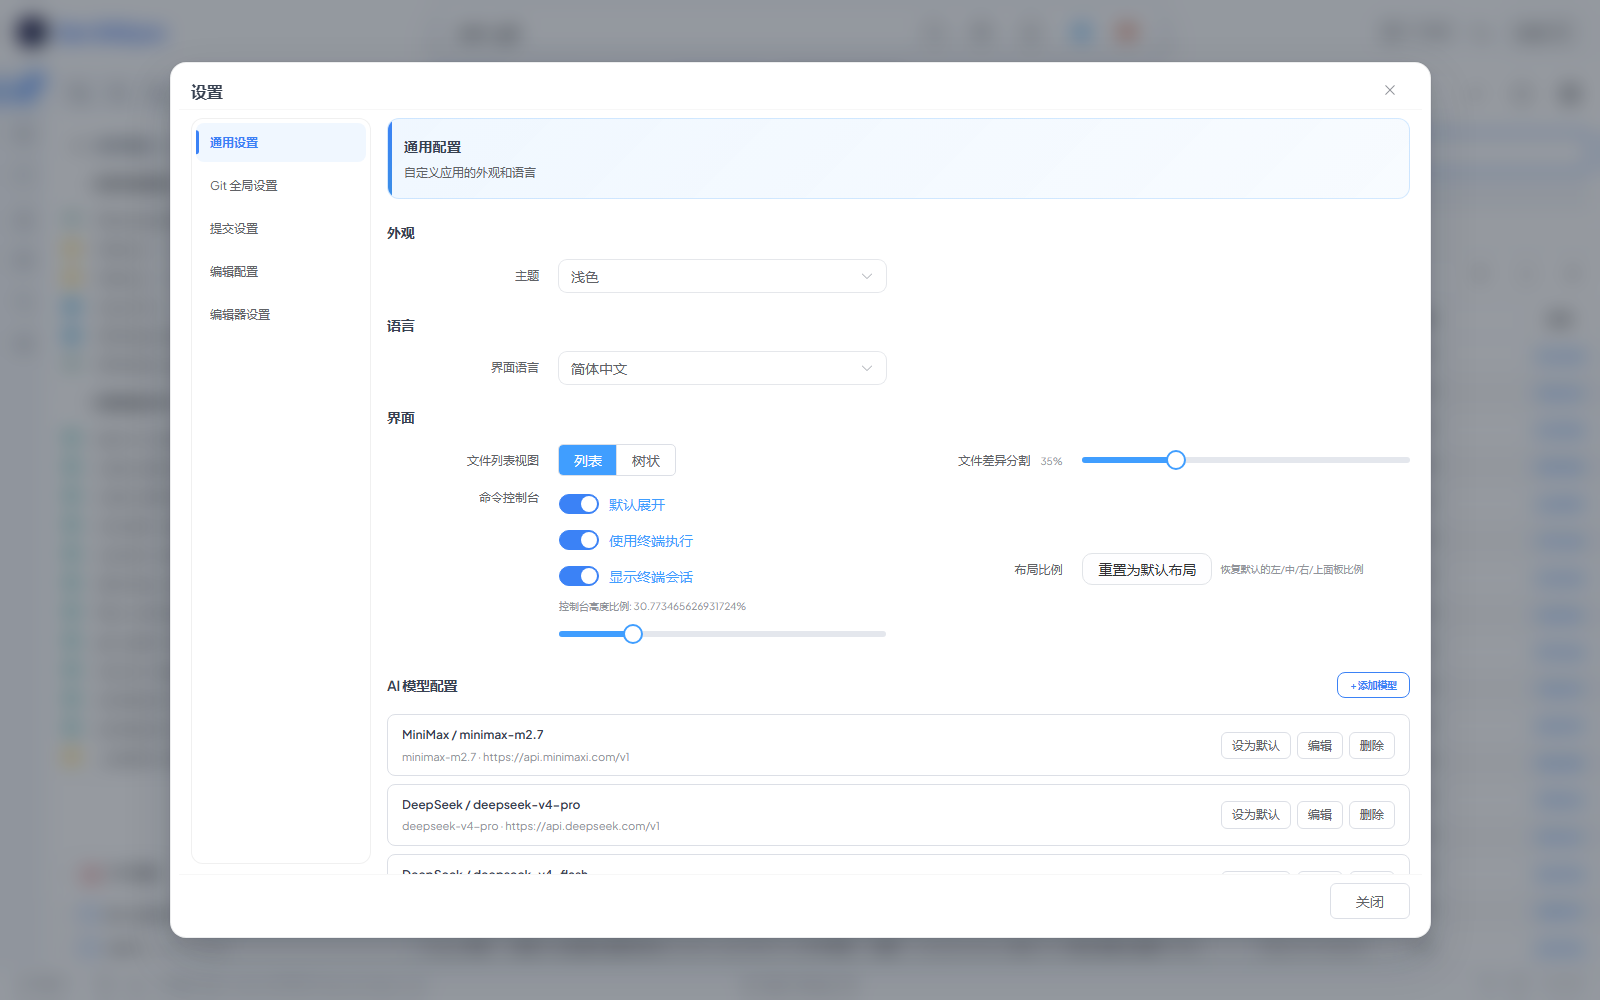Edit the deepseek-v4-pro model

1320,815
